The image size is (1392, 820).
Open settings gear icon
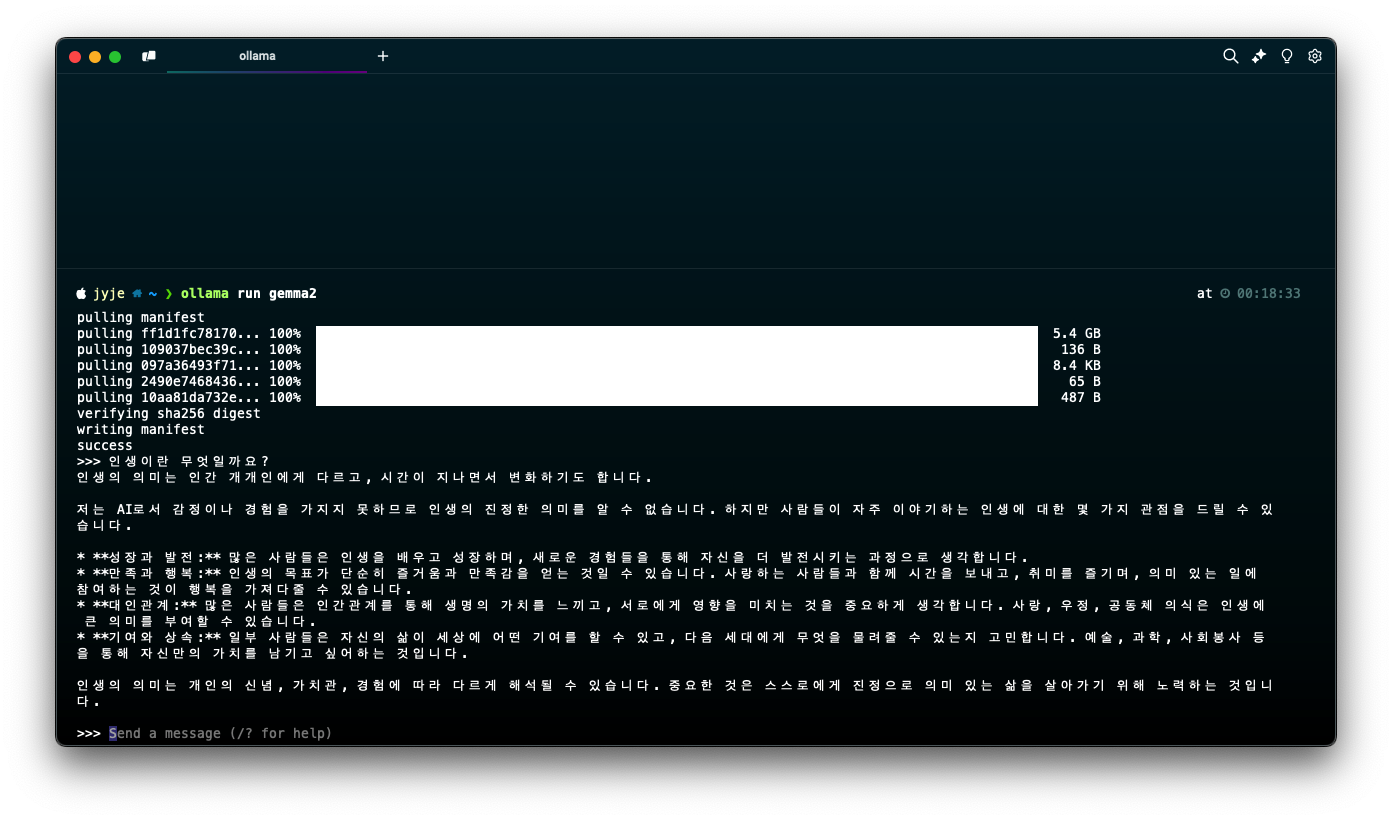click(1315, 56)
